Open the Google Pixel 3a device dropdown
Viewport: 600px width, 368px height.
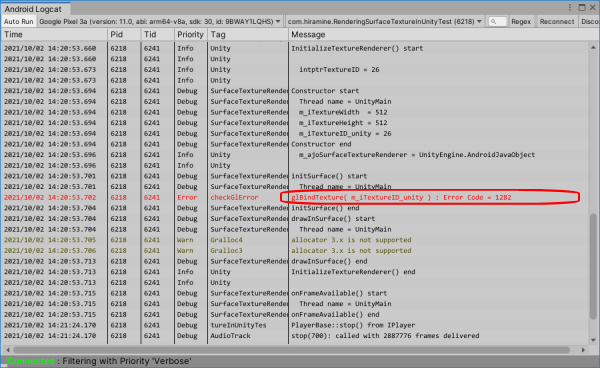click(x=160, y=21)
